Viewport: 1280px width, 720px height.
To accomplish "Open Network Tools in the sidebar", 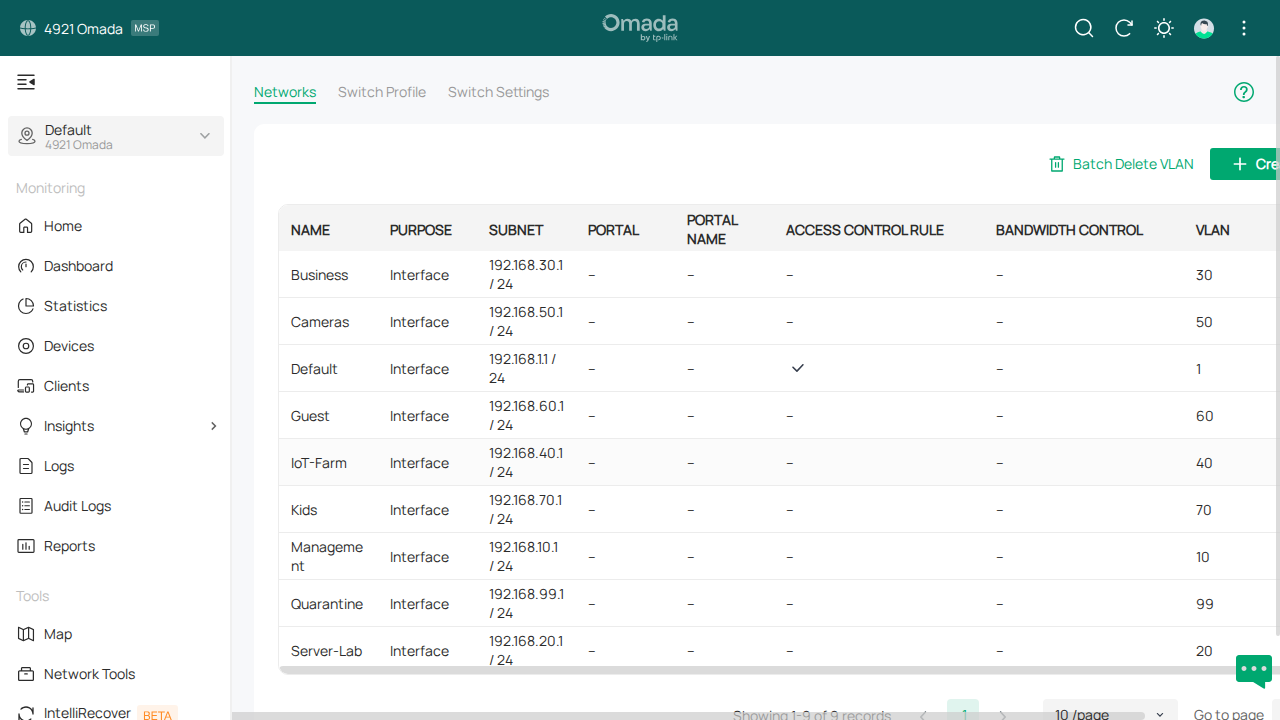I will [89, 674].
